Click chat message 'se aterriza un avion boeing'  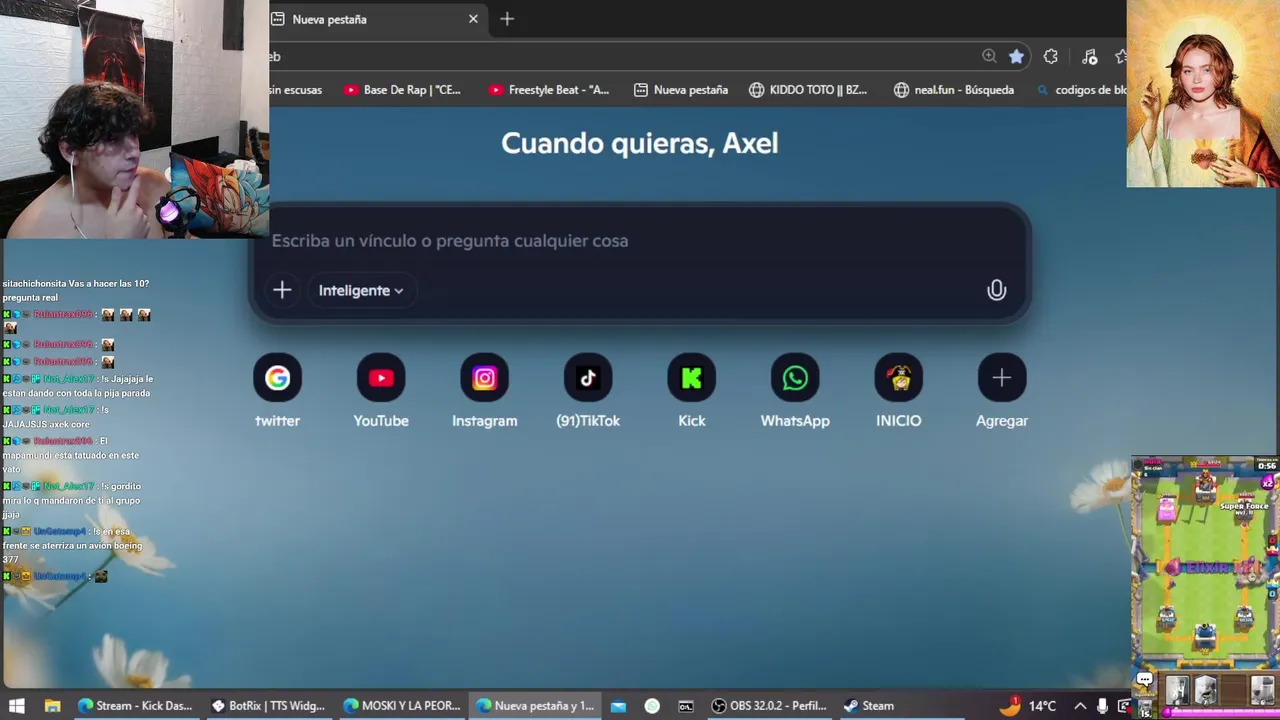point(72,546)
